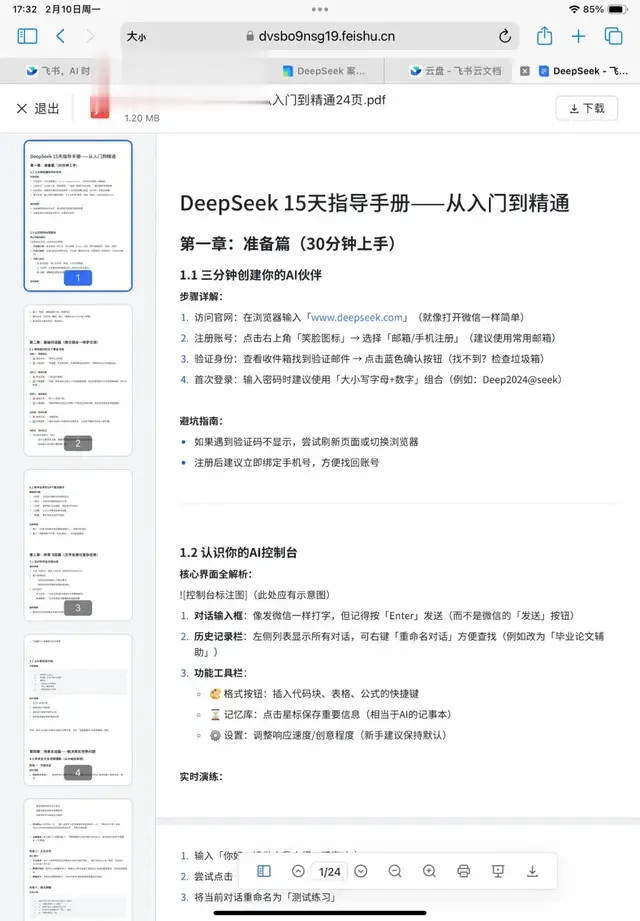Screen dimensions: 640x921
Task: Zoom out with the minus magnifier
Action: click(x=395, y=871)
